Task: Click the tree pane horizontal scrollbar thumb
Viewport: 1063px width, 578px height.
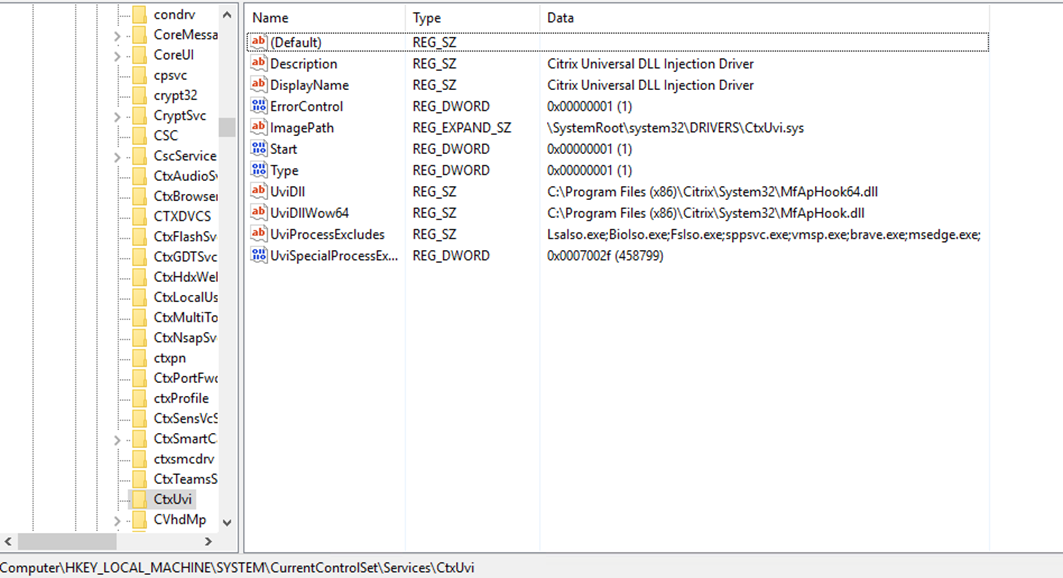Action: (x=67, y=541)
